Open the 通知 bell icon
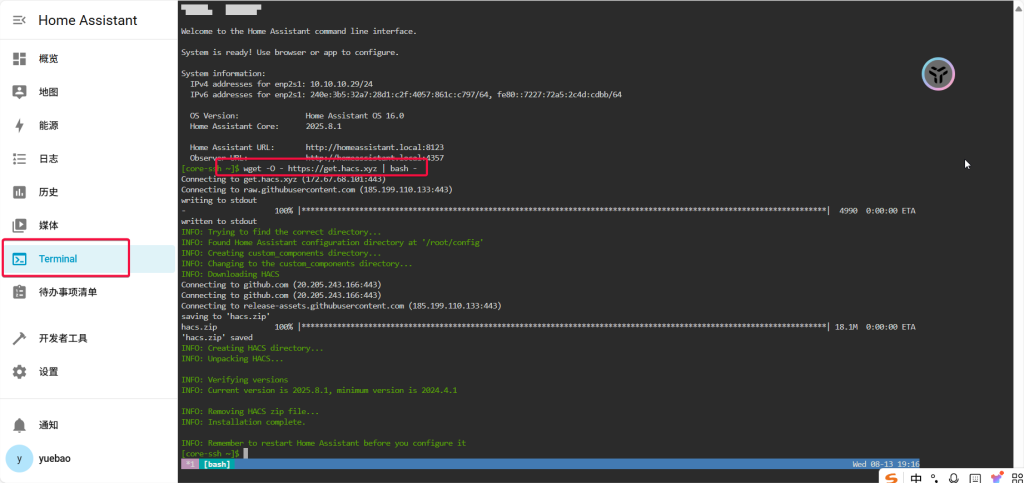This screenshot has width=1024, height=483. pos(20,425)
